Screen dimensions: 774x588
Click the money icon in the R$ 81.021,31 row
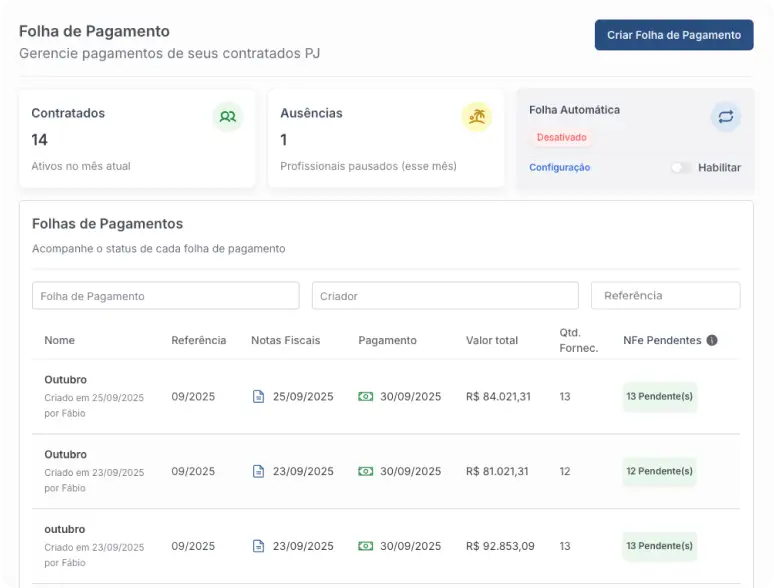click(366, 471)
